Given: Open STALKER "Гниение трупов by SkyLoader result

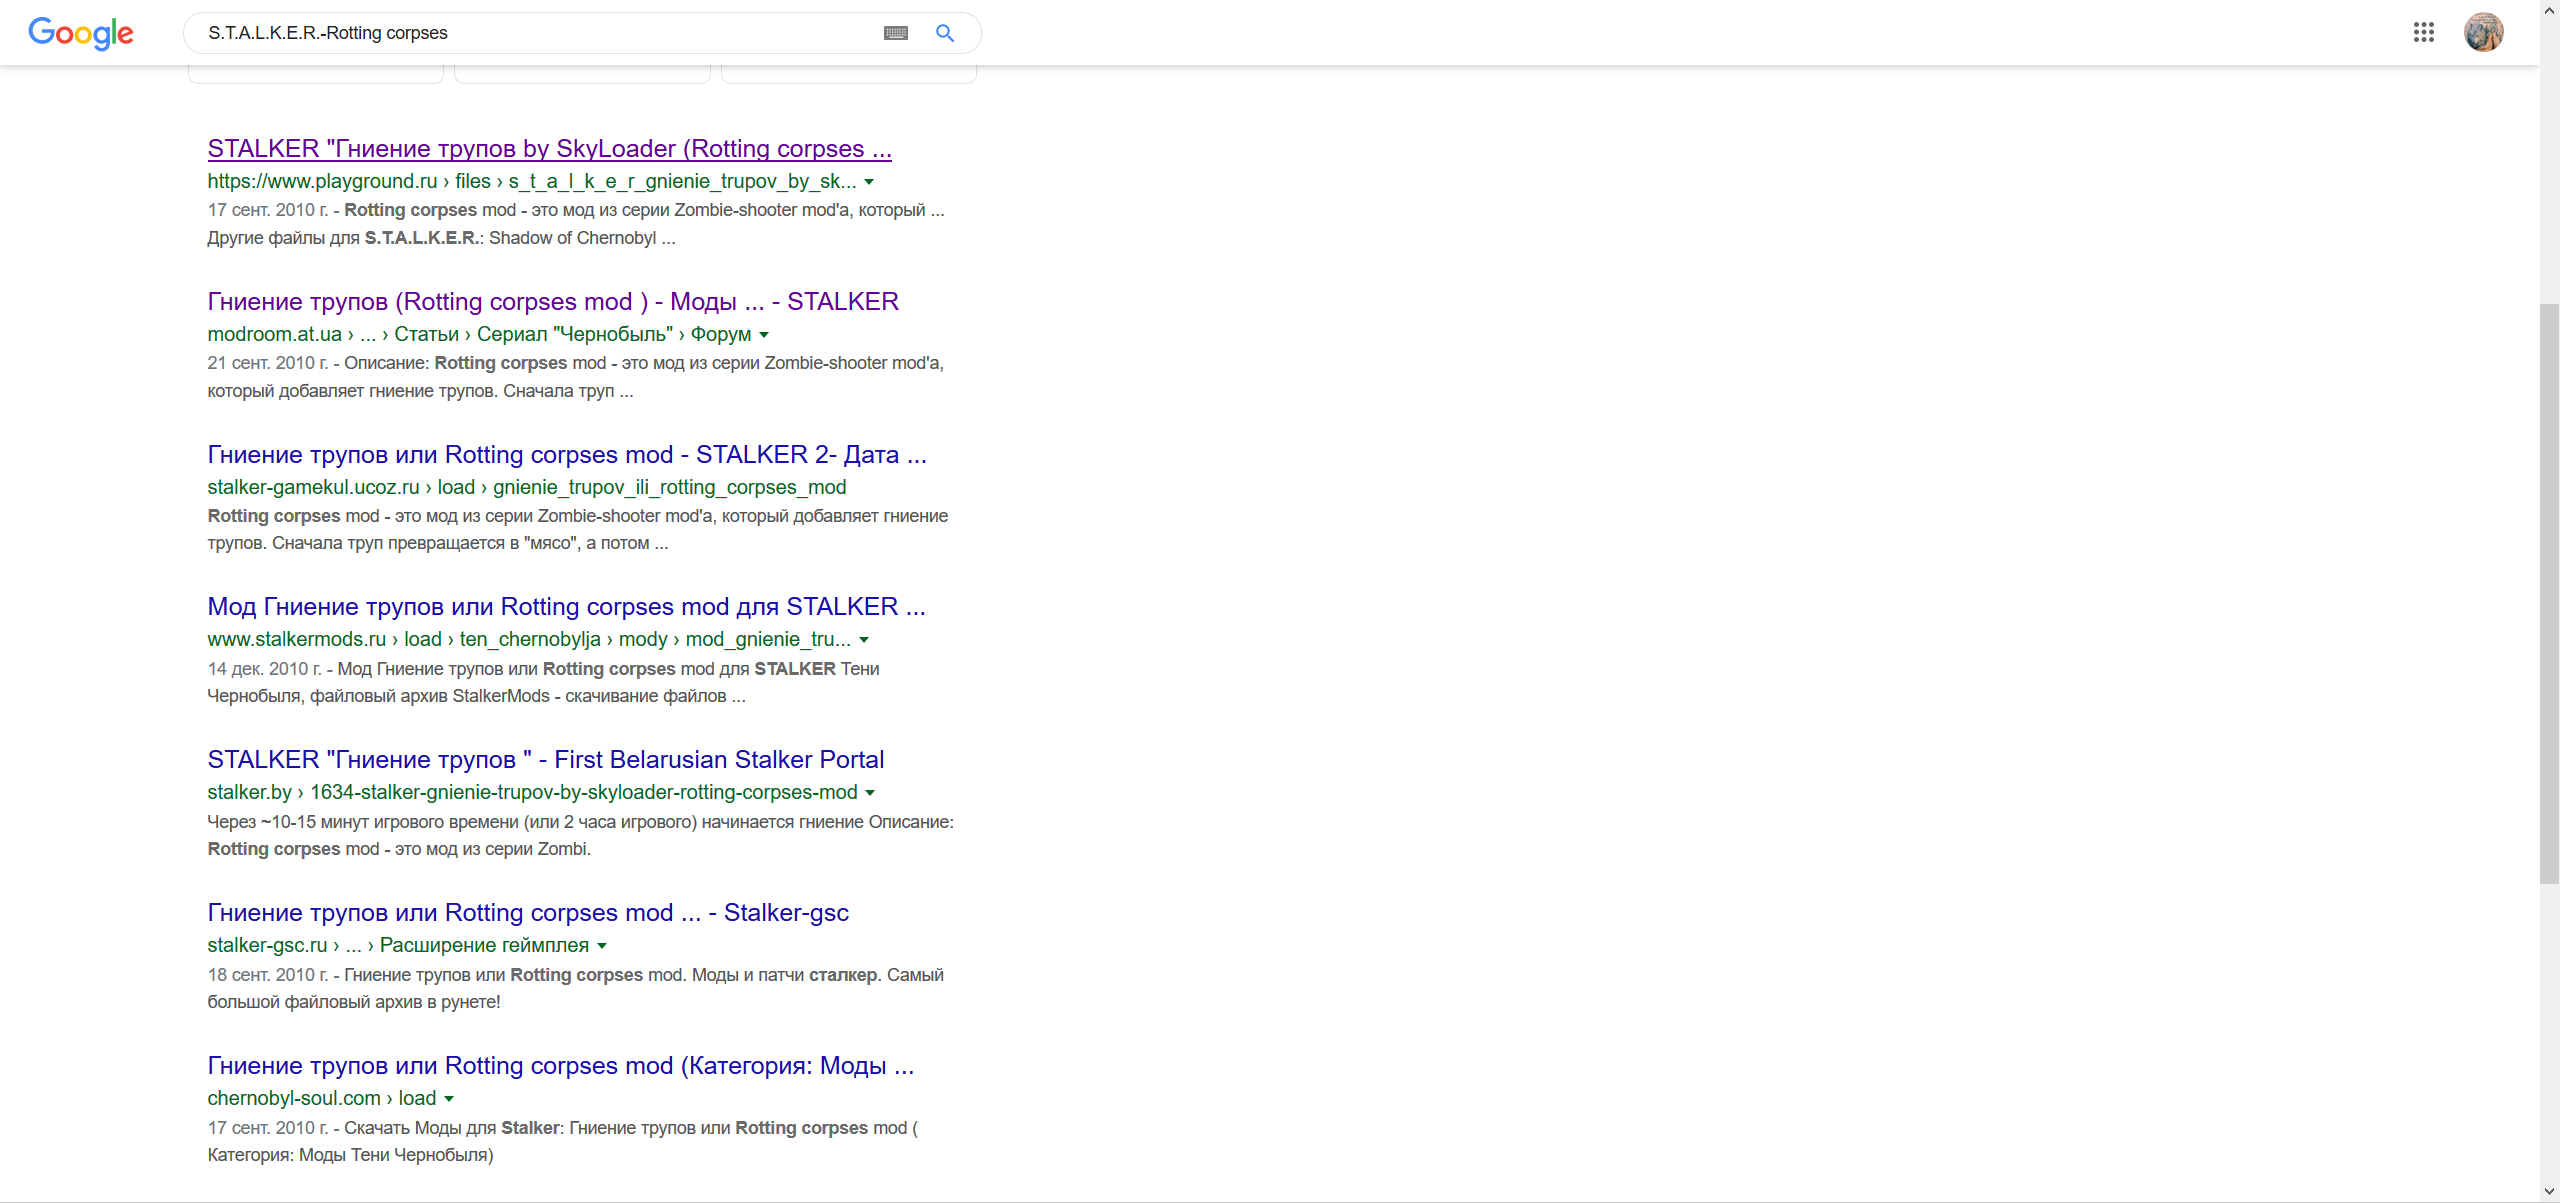Looking at the screenshot, I should click(x=549, y=149).
